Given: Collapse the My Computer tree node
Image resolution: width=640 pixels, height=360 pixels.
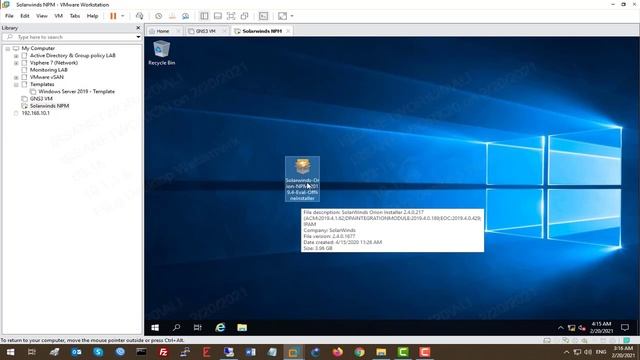Looking at the screenshot, I should click(8, 48).
